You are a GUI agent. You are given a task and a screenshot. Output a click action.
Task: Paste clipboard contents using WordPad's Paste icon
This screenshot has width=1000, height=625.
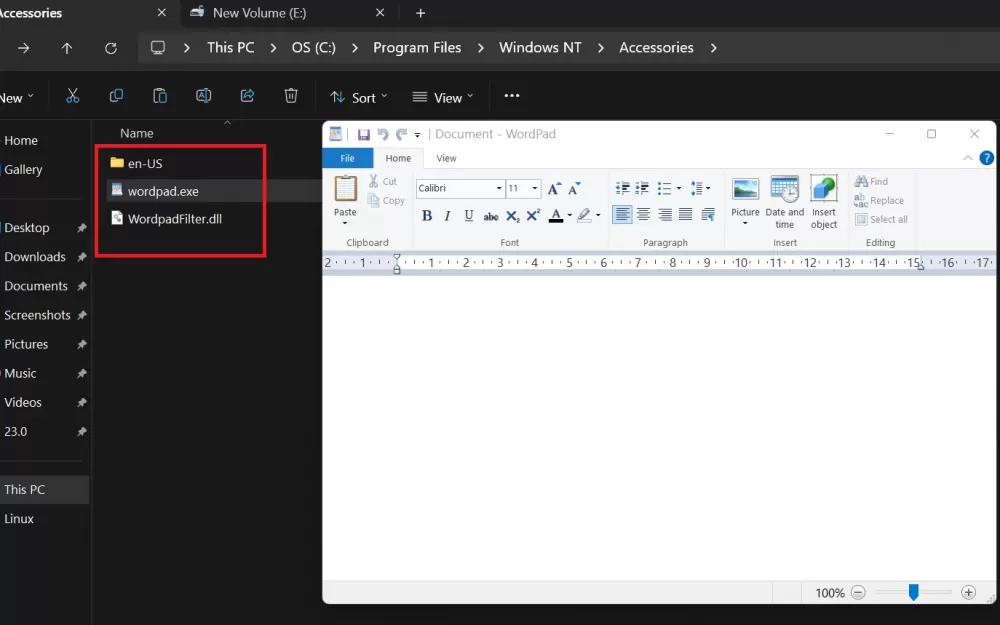(345, 189)
